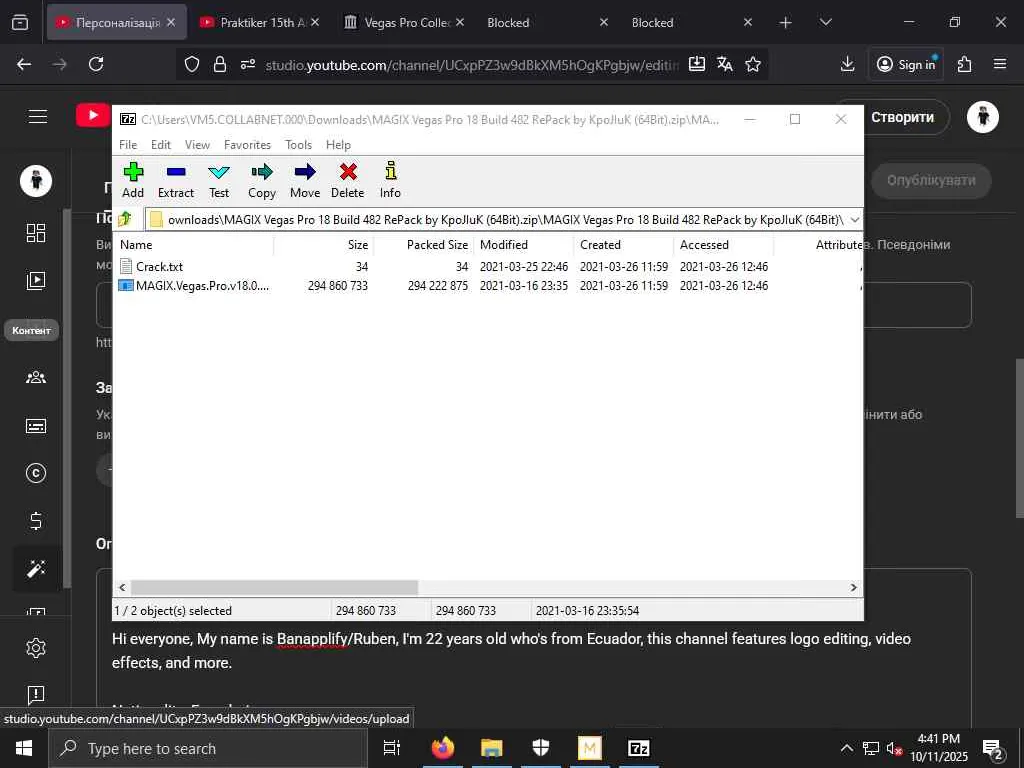
Task: Go back in the browser
Action: pos(24,64)
